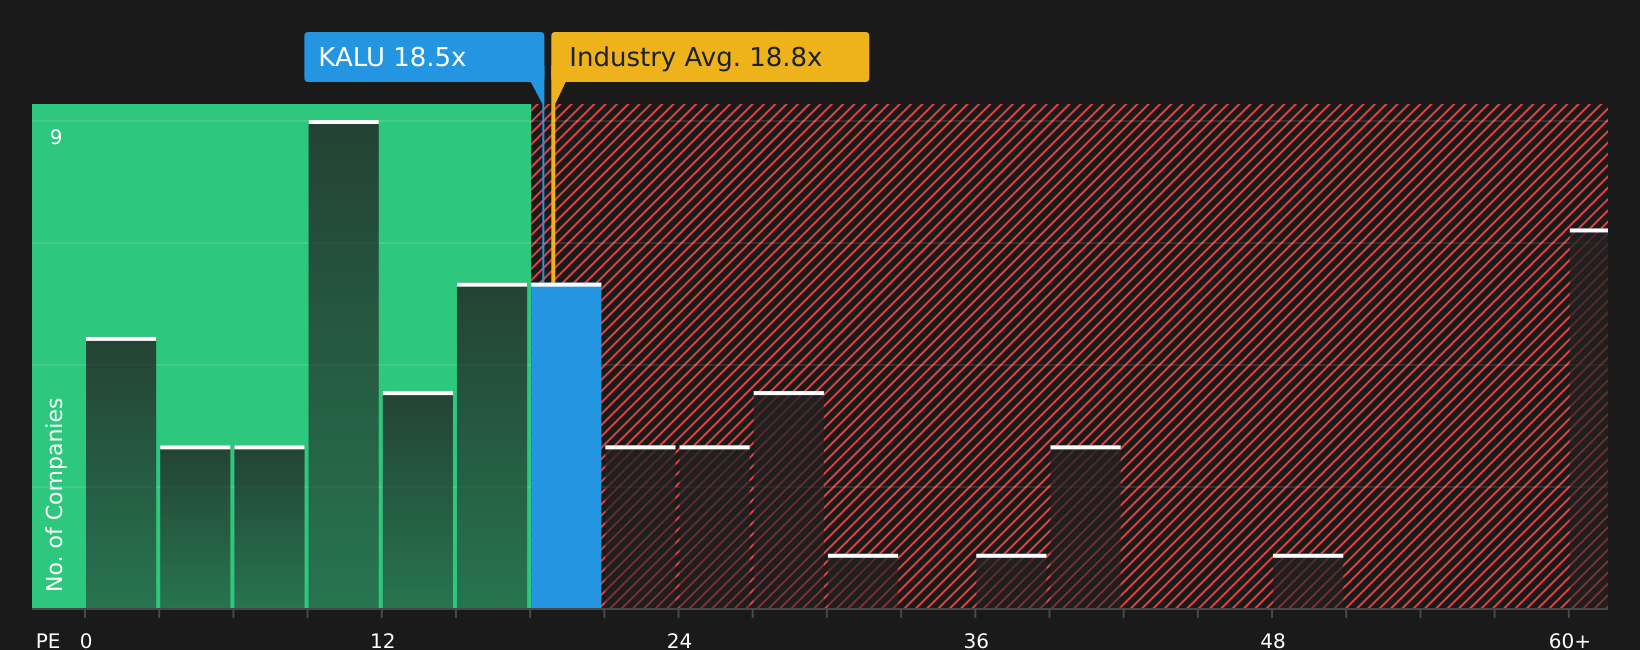Click the x-axis label 24
1640x650 pixels.
679,641
